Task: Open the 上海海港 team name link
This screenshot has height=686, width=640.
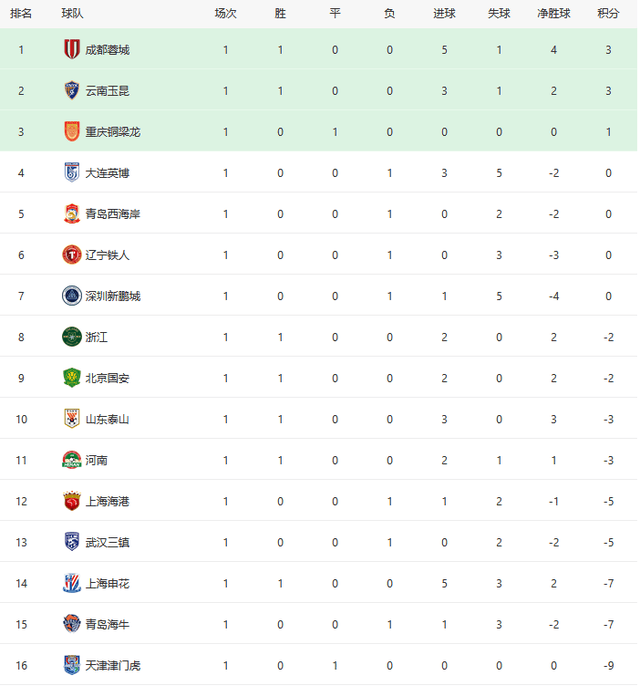Action: coord(107,501)
